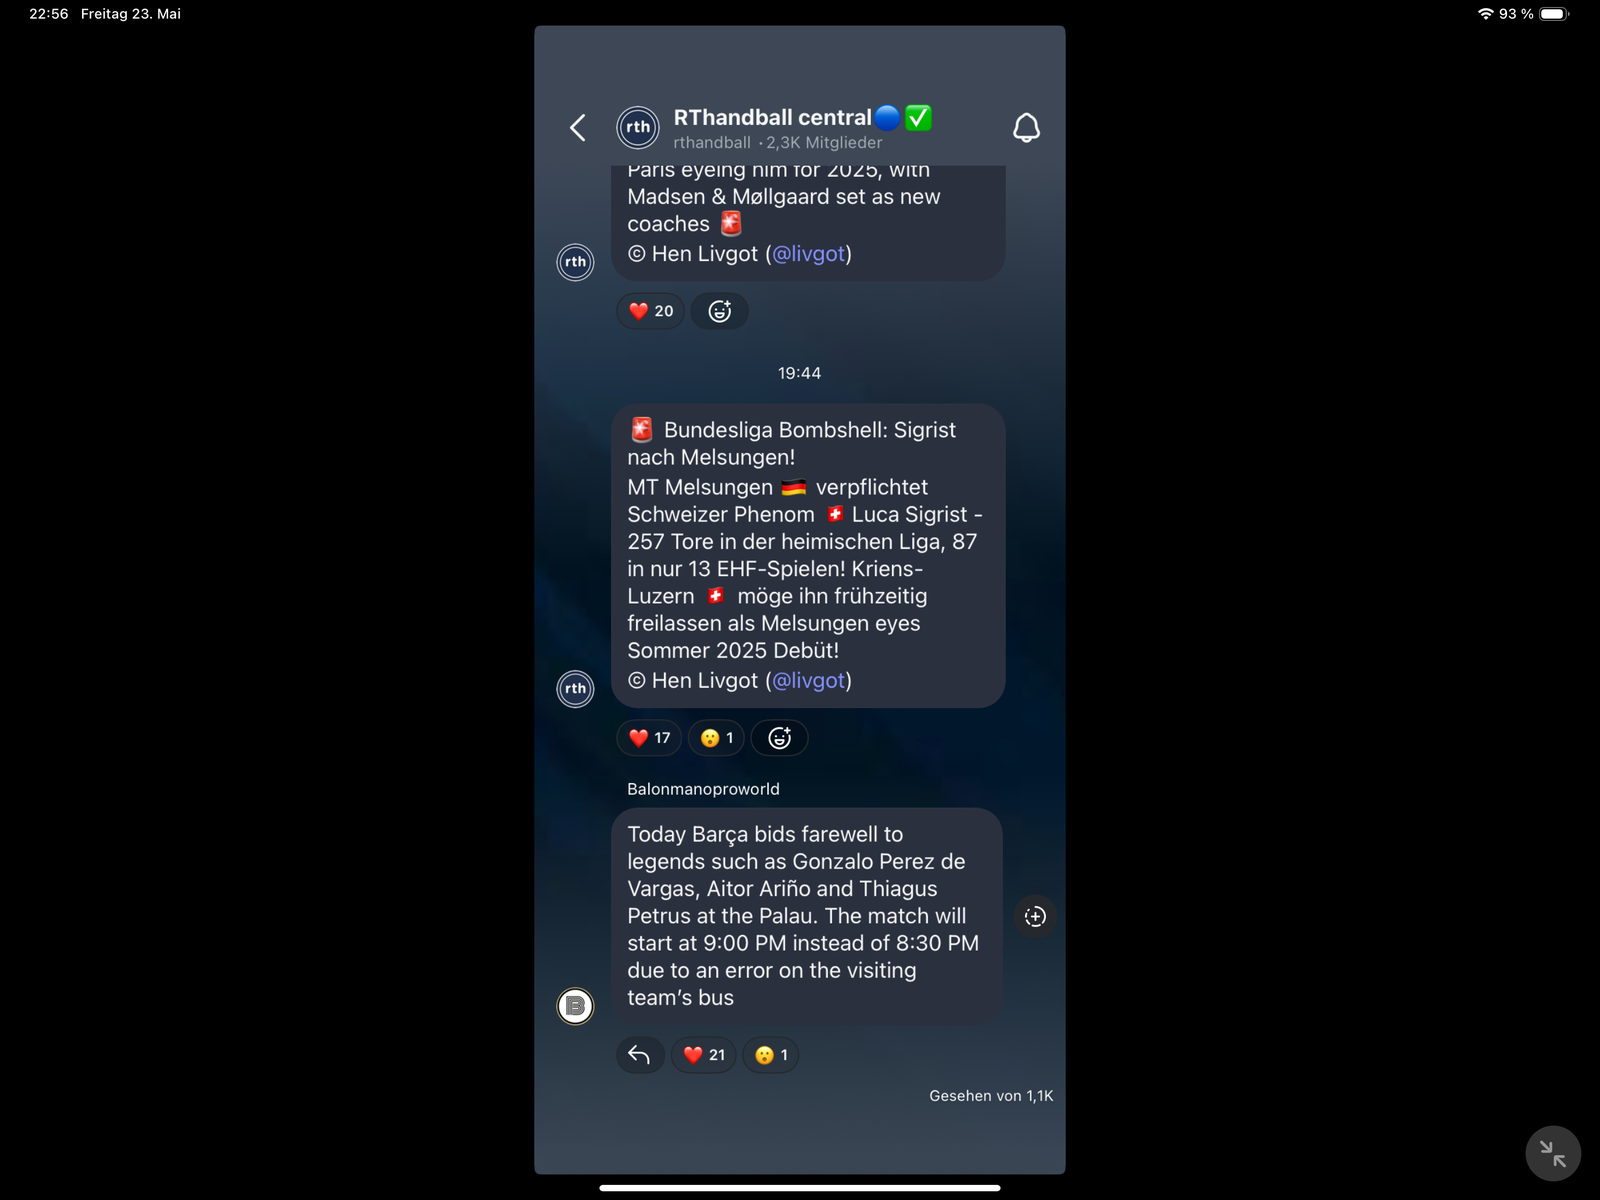The height and width of the screenshot is (1200, 1600).
Task: Tap the rth avatar beside the Sigrist message
Action: coord(575,689)
